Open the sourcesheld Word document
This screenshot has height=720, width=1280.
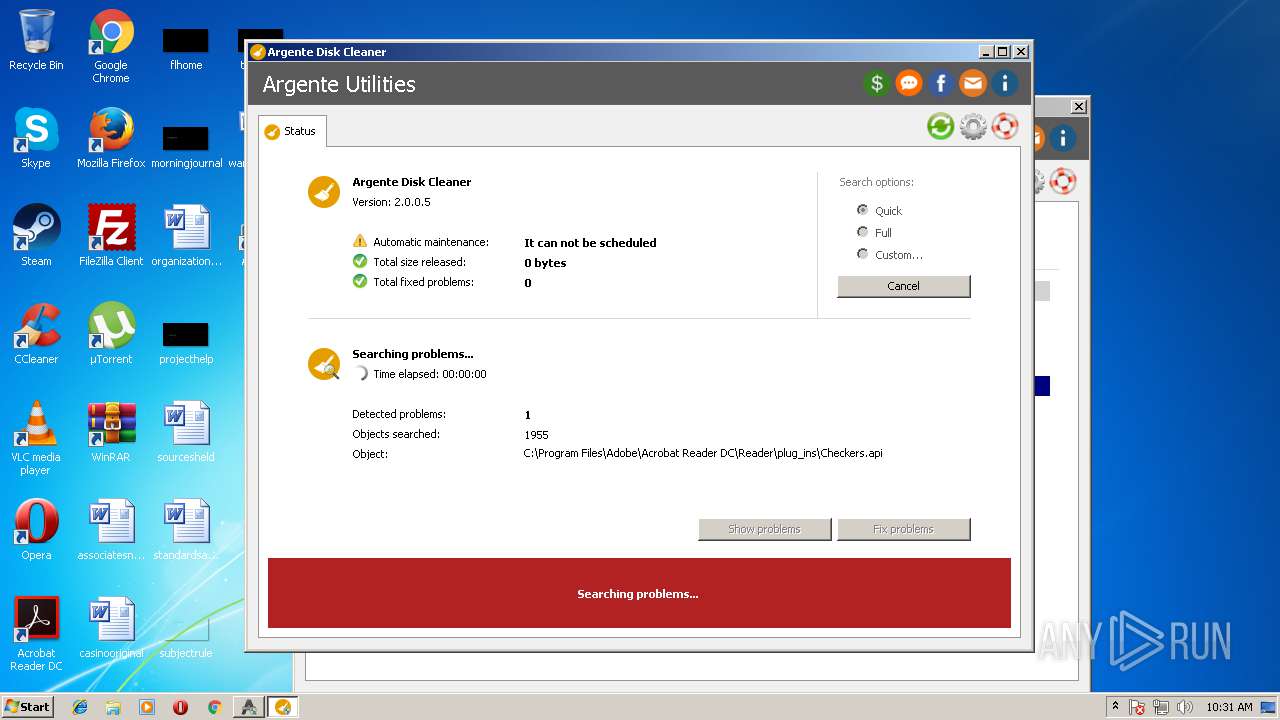tap(186, 432)
